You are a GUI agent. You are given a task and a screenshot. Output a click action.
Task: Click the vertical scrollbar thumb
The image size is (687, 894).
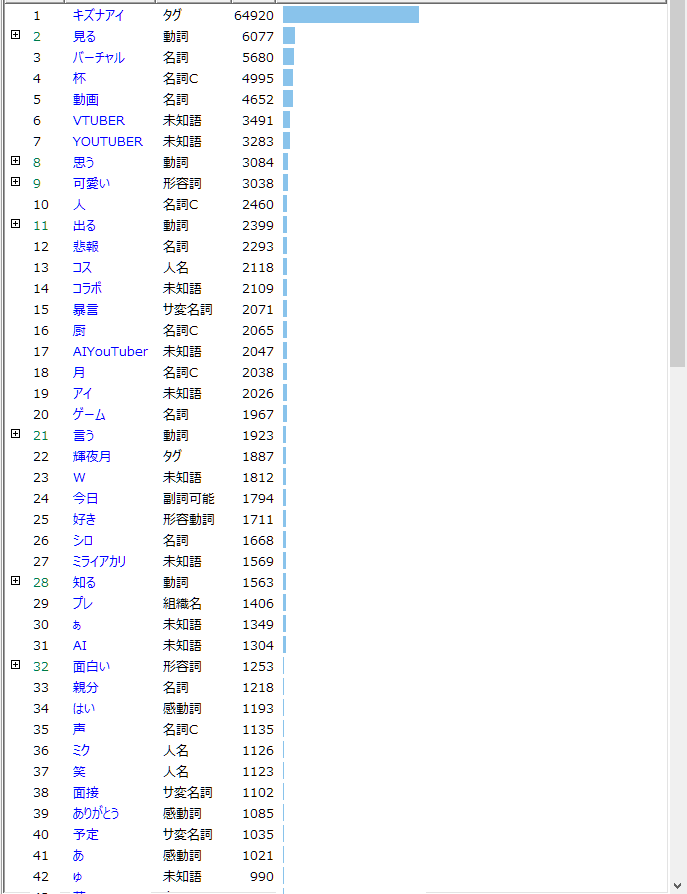tap(677, 182)
